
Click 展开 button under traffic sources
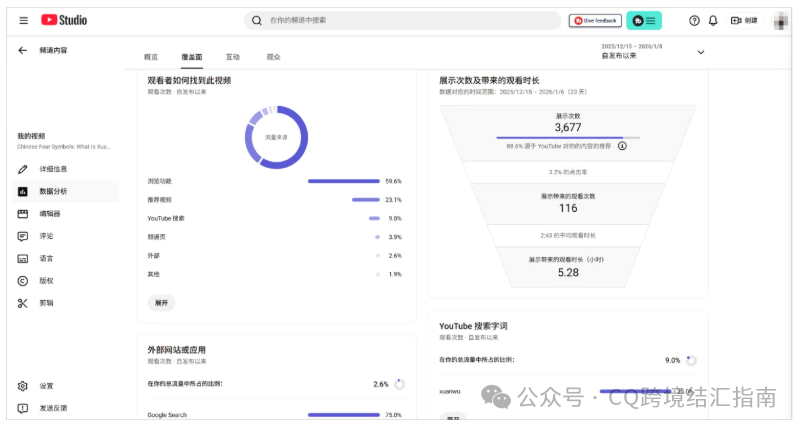tap(162, 303)
